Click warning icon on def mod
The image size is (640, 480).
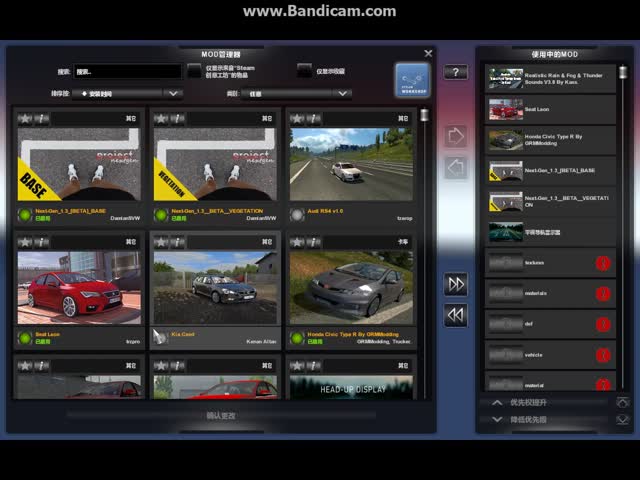click(603, 324)
